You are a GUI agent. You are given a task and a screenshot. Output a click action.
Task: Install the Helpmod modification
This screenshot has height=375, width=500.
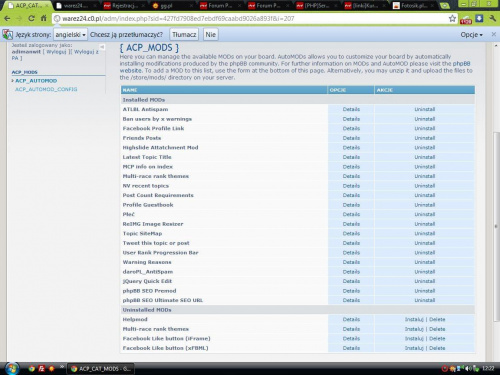tap(414, 319)
